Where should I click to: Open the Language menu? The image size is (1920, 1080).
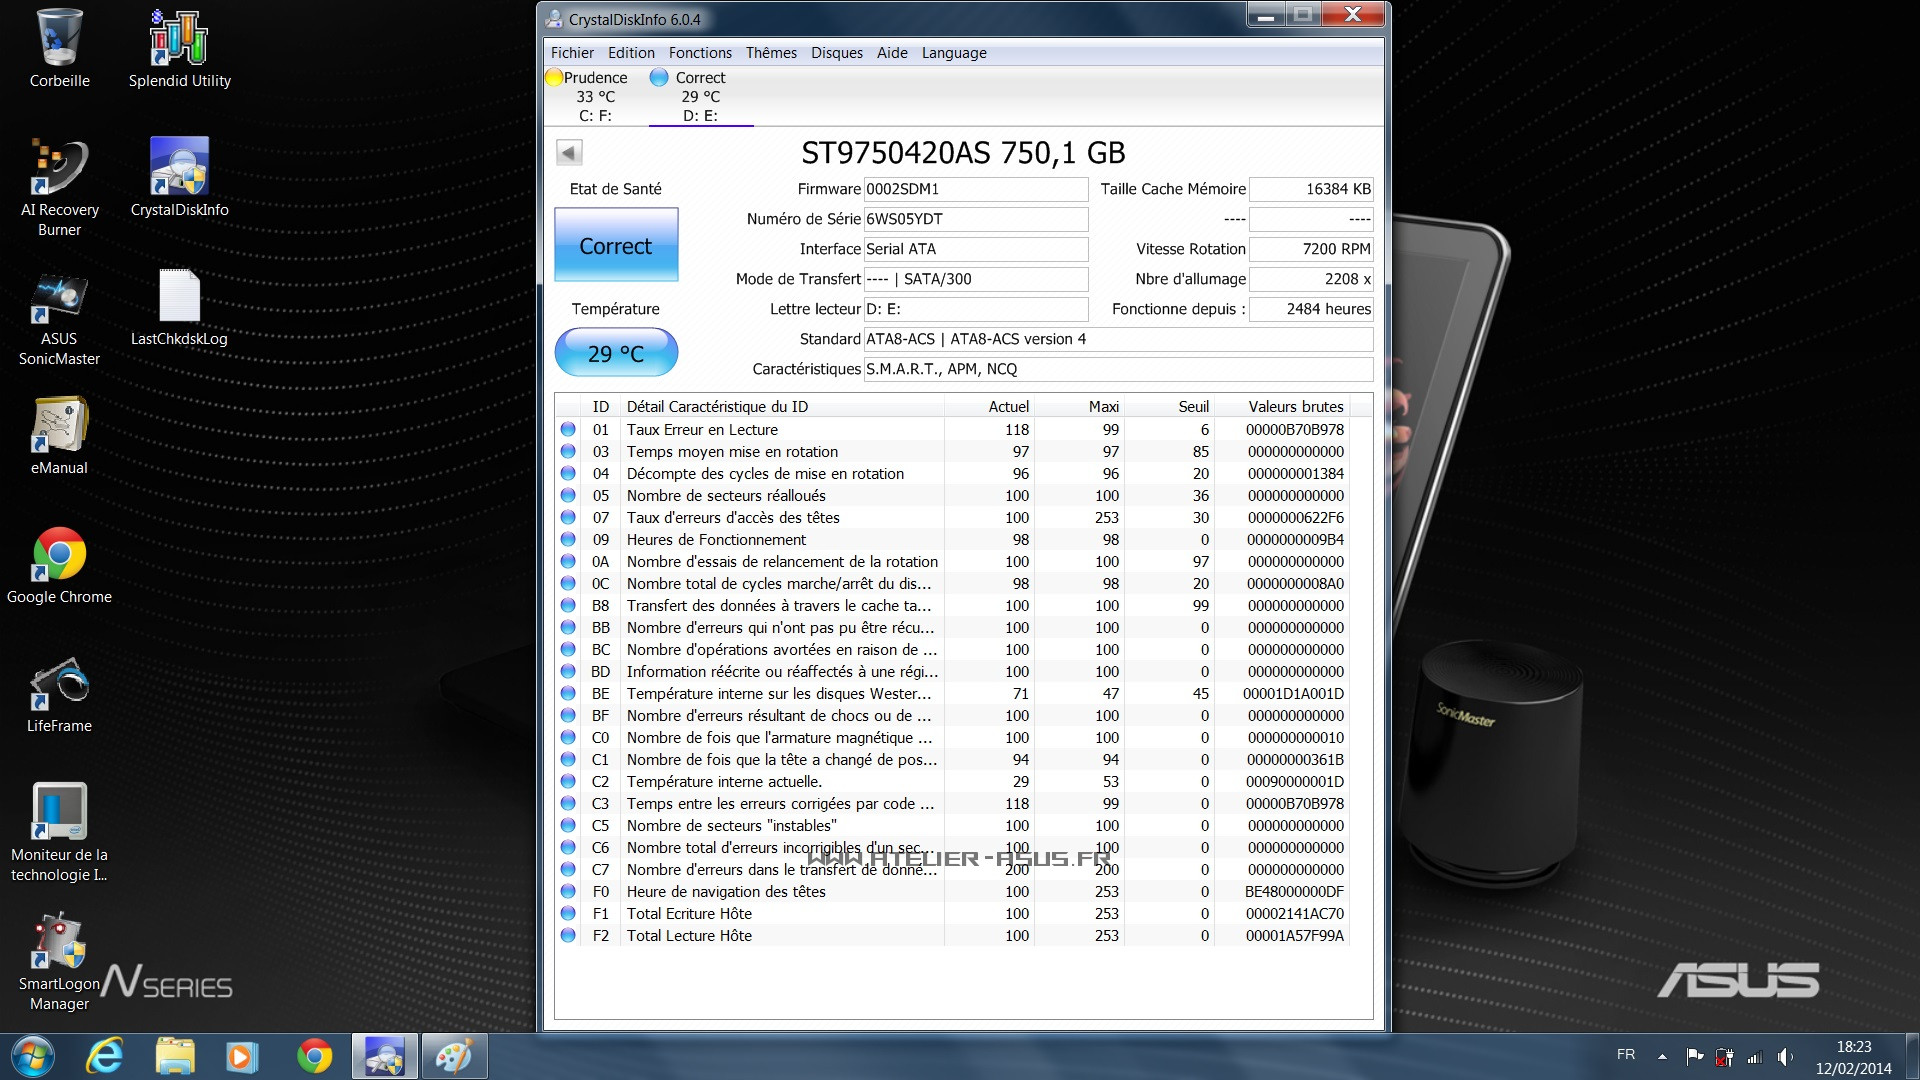952,53
